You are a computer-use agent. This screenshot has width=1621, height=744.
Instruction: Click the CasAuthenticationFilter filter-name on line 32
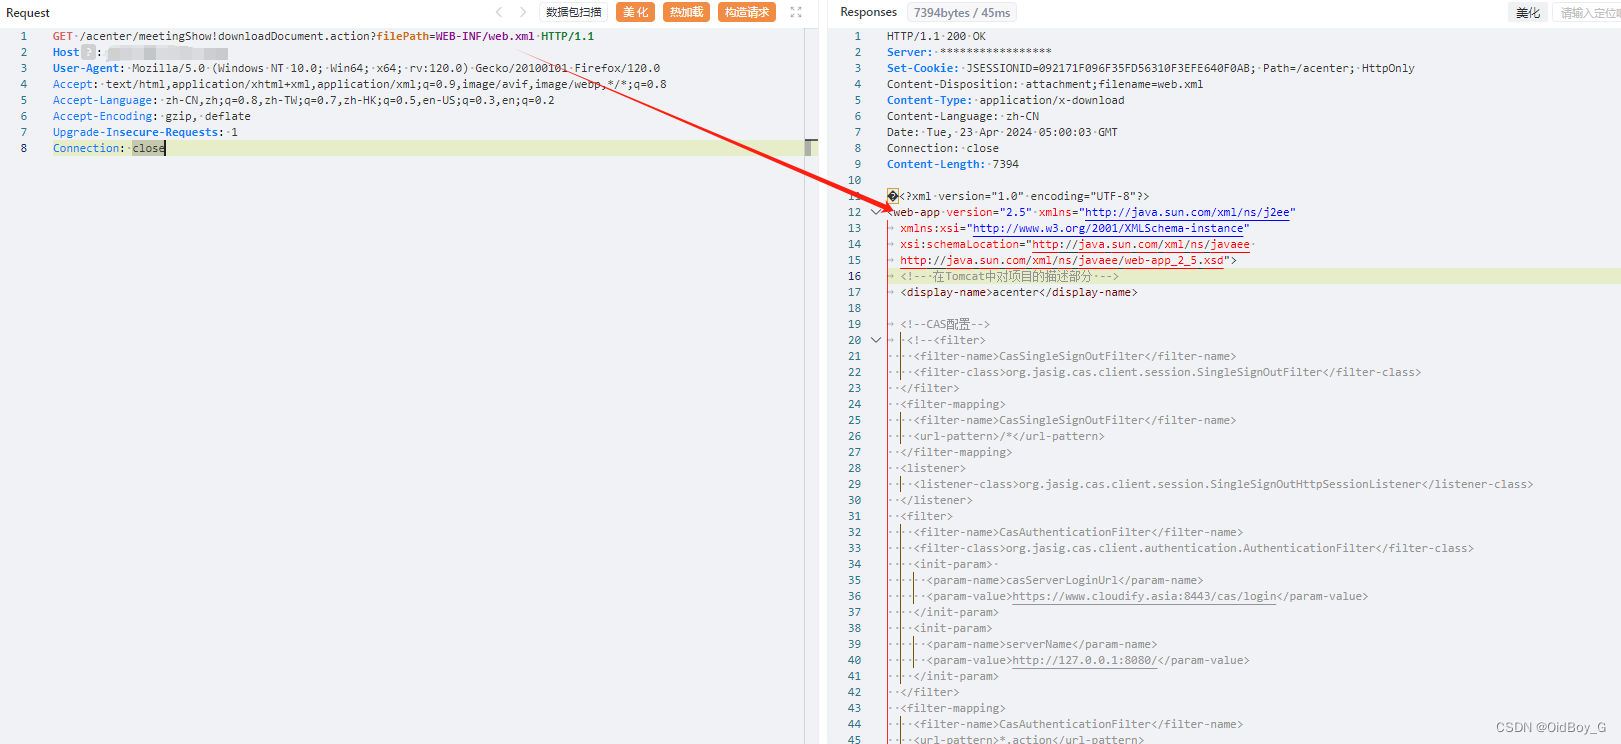pos(1078,532)
